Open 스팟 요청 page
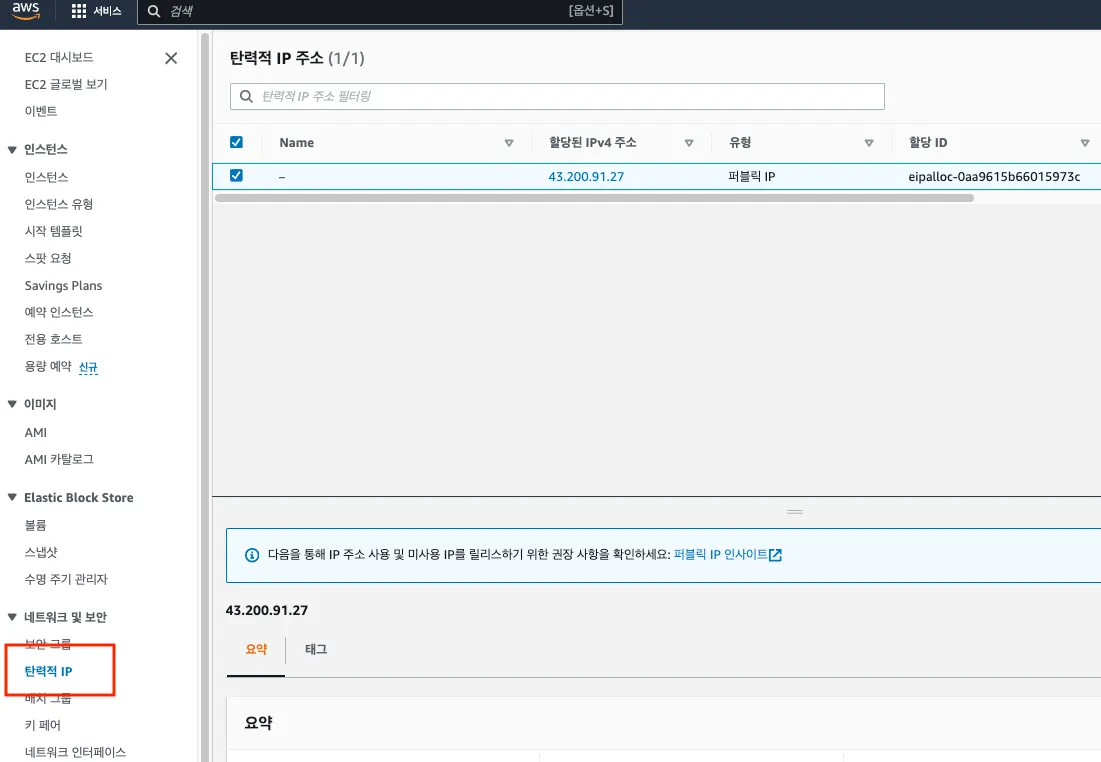Viewport: 1101px width, 762px height. coord(48,258)
